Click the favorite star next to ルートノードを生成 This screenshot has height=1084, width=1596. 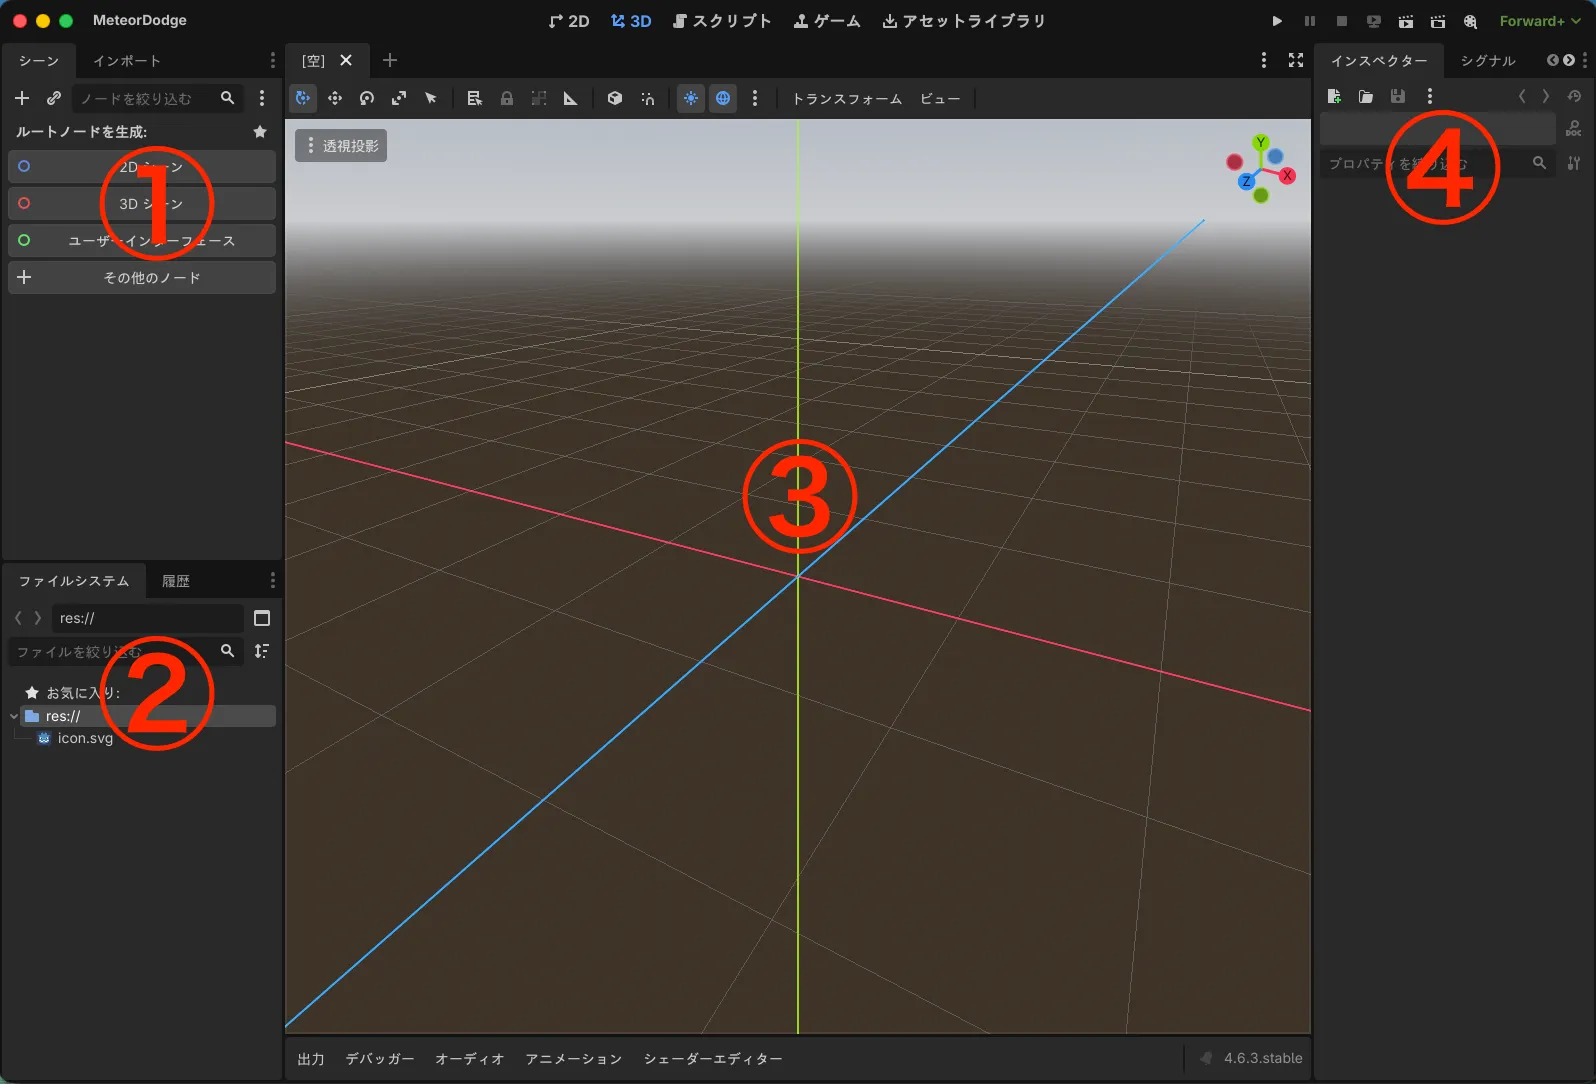click(260, 132)
